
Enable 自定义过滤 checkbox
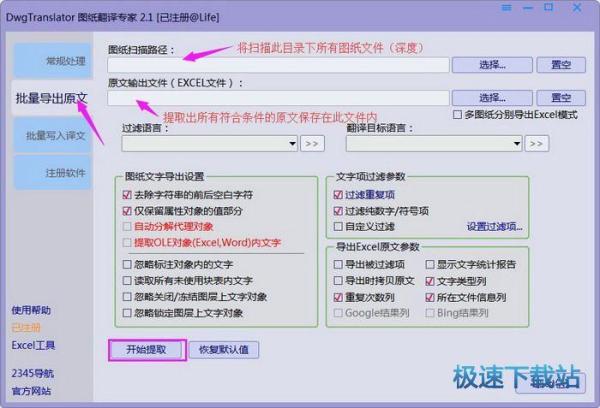click(338, 227)
